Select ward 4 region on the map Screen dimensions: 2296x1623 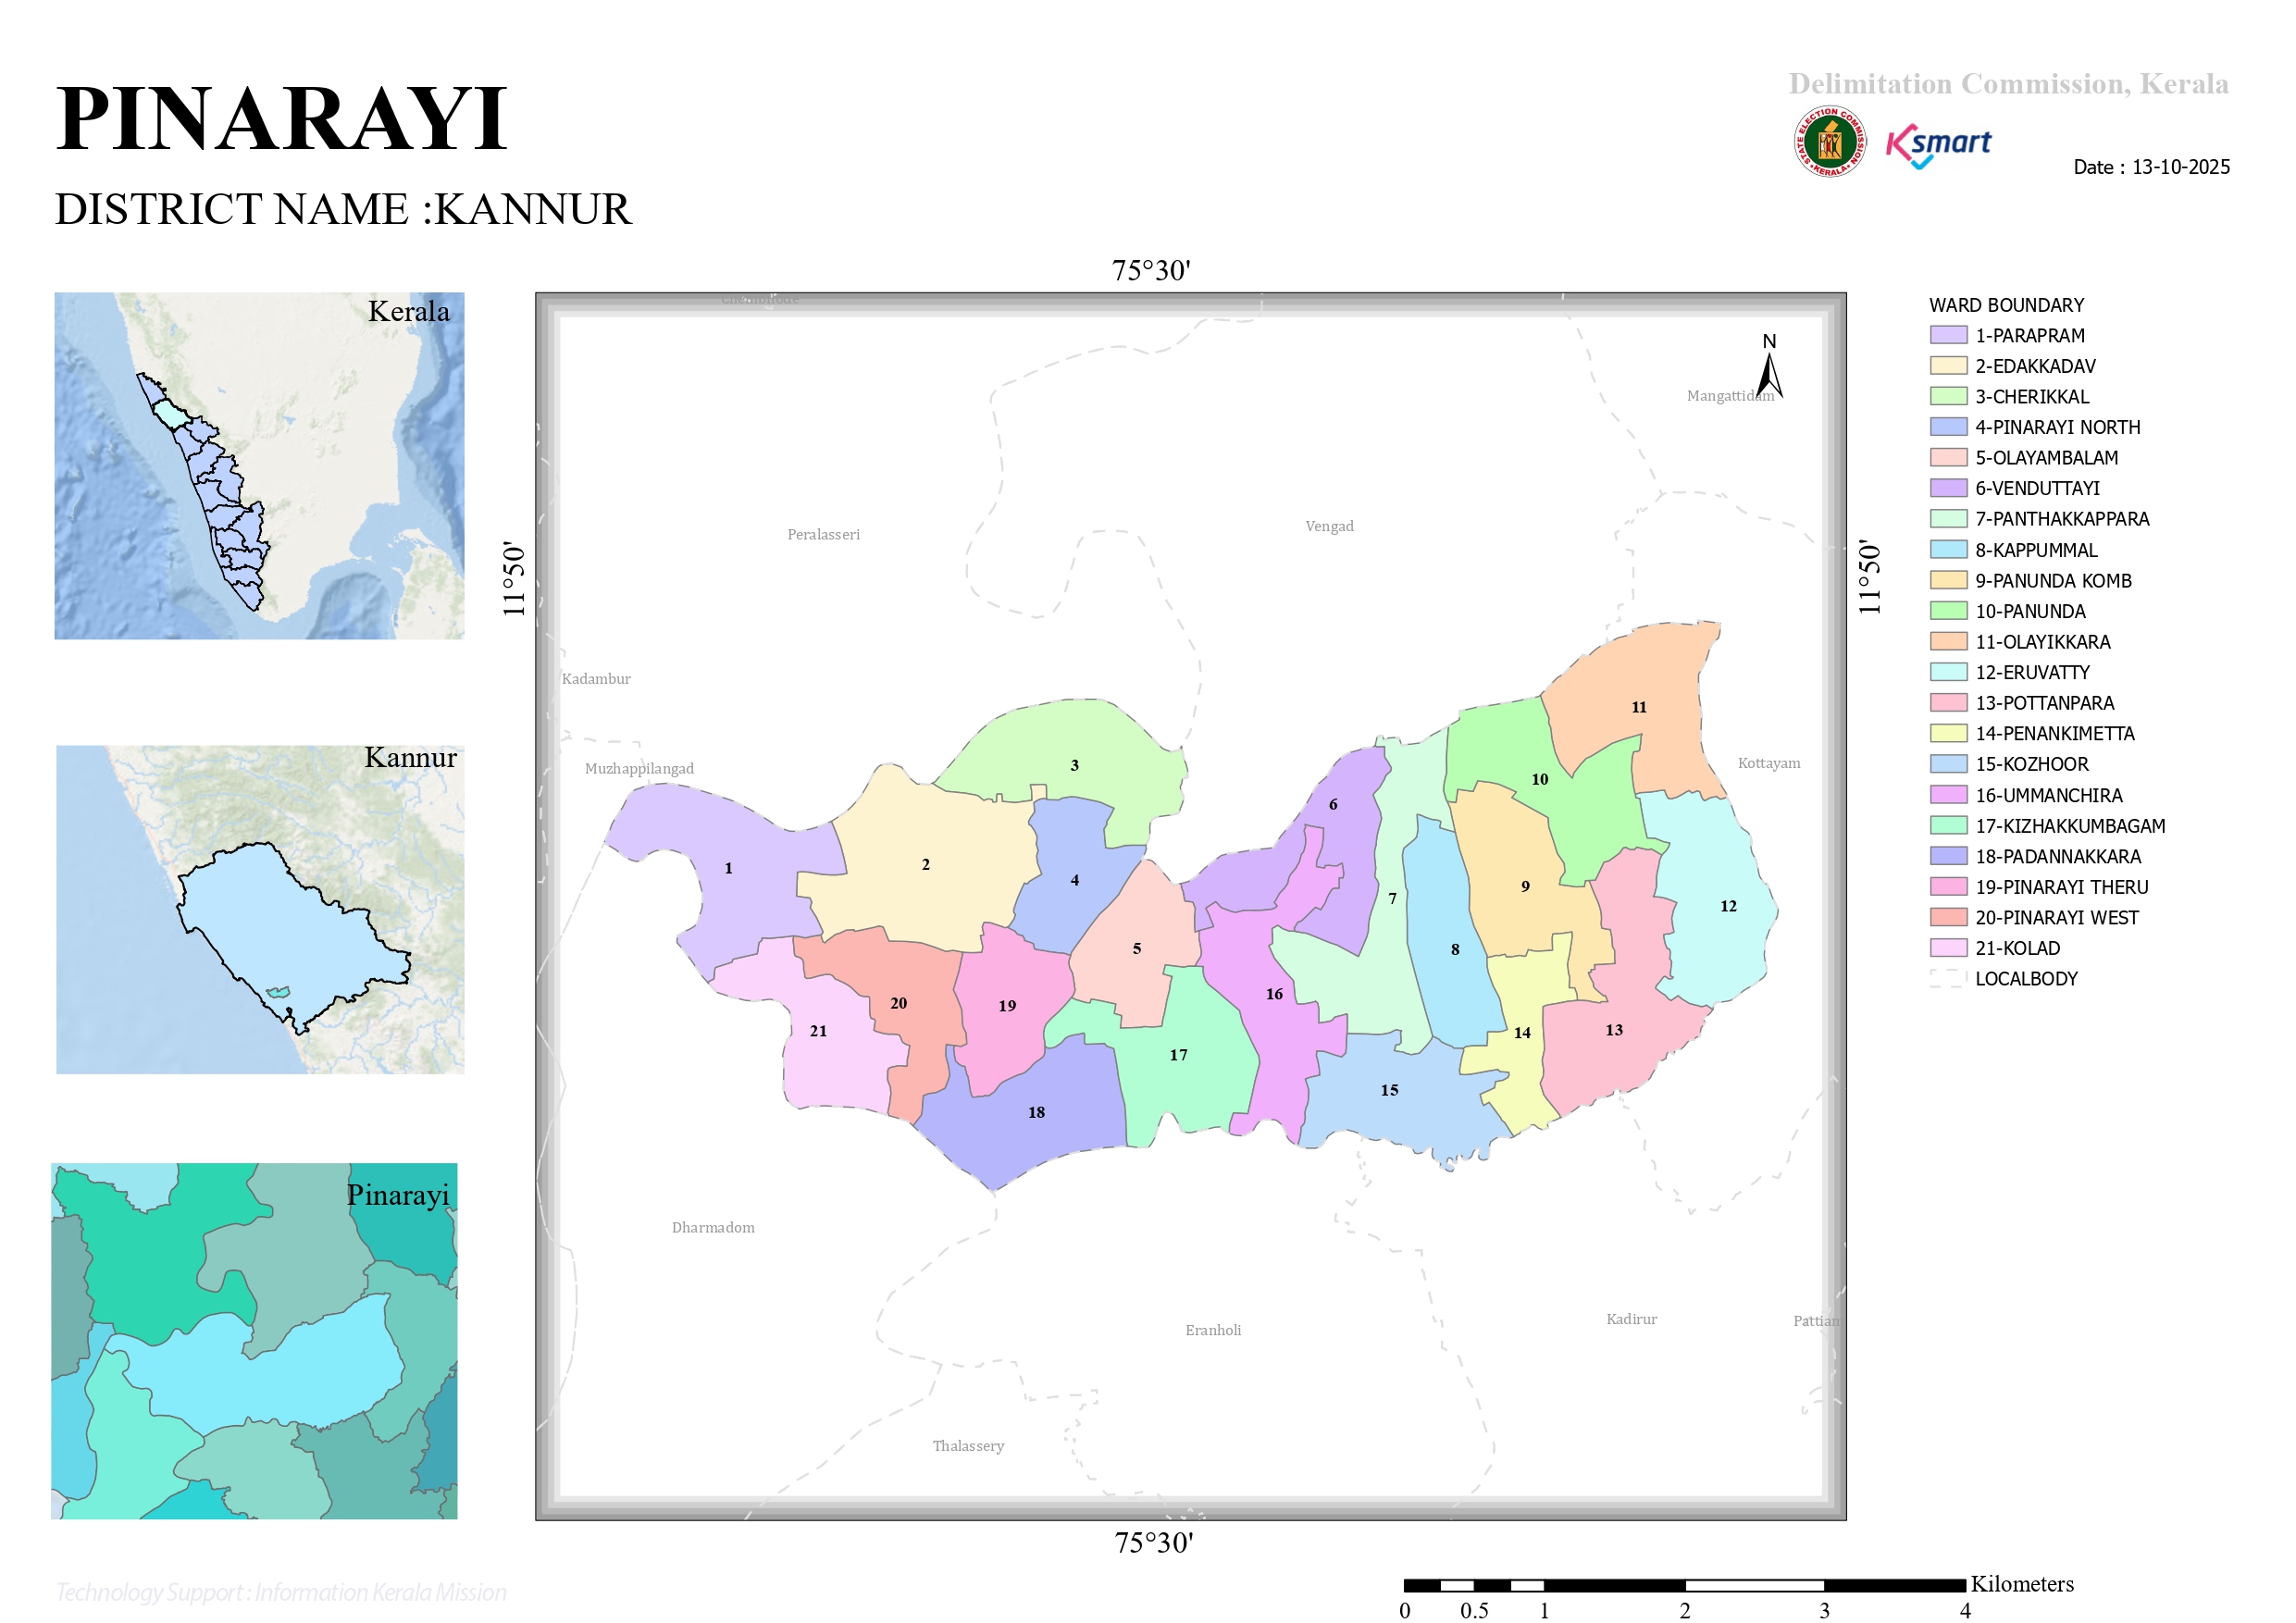[x=1074, y=880]
